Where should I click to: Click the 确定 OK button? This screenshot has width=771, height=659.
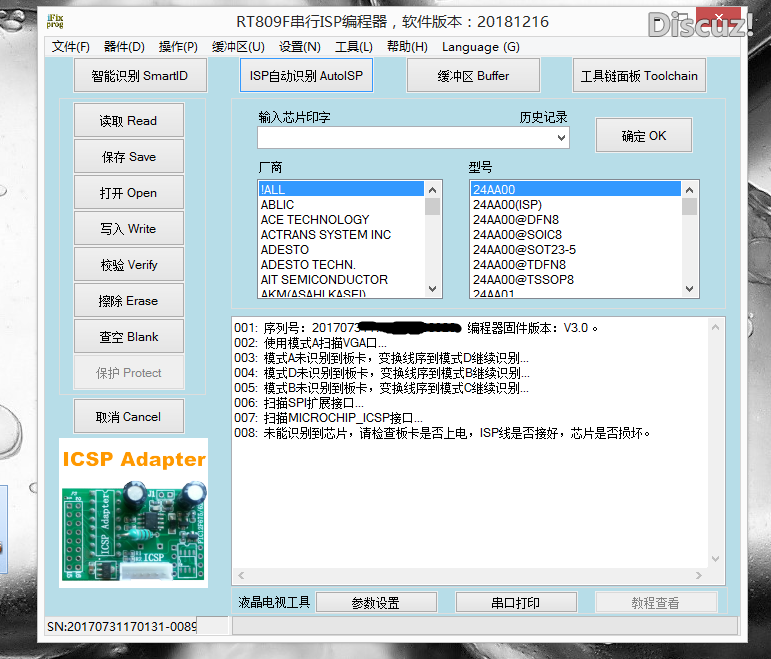(x=643, y=136)
